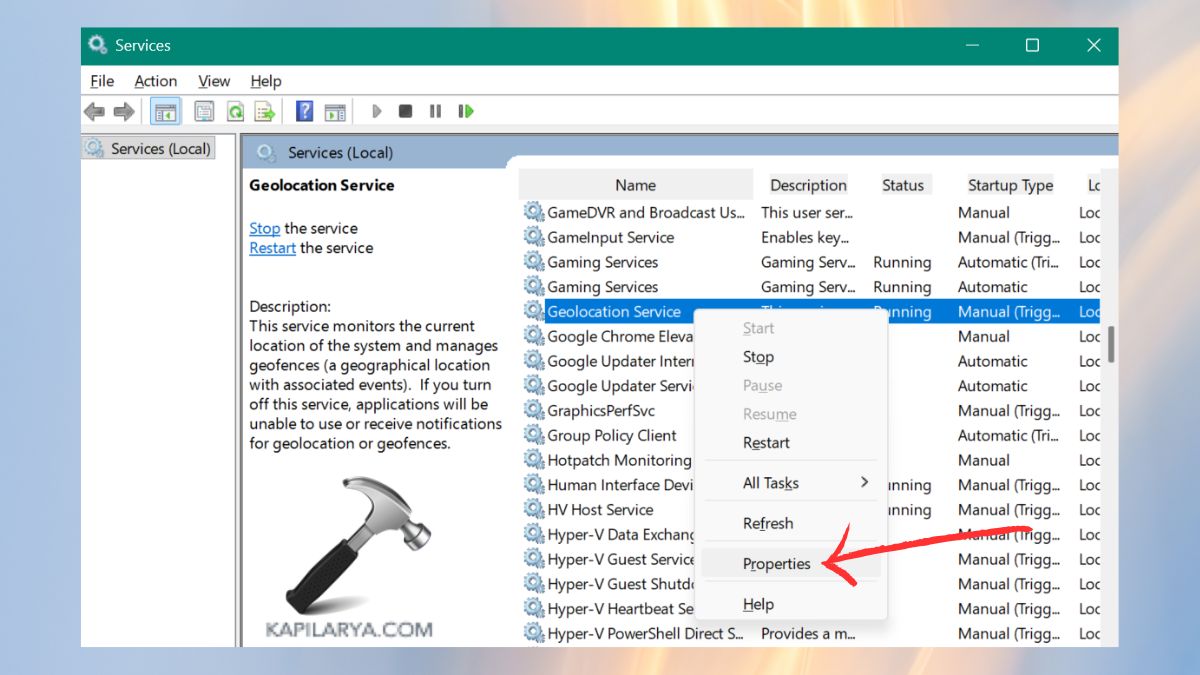Click the Back arrow in toolbar

[94, 112]
